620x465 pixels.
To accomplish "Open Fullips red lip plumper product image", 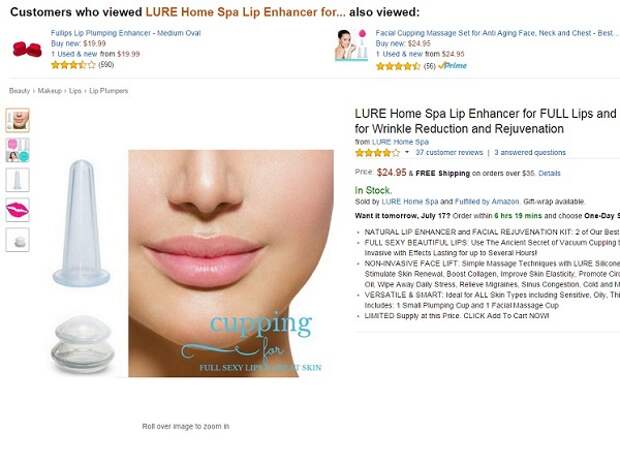I will tap(27, 49).
